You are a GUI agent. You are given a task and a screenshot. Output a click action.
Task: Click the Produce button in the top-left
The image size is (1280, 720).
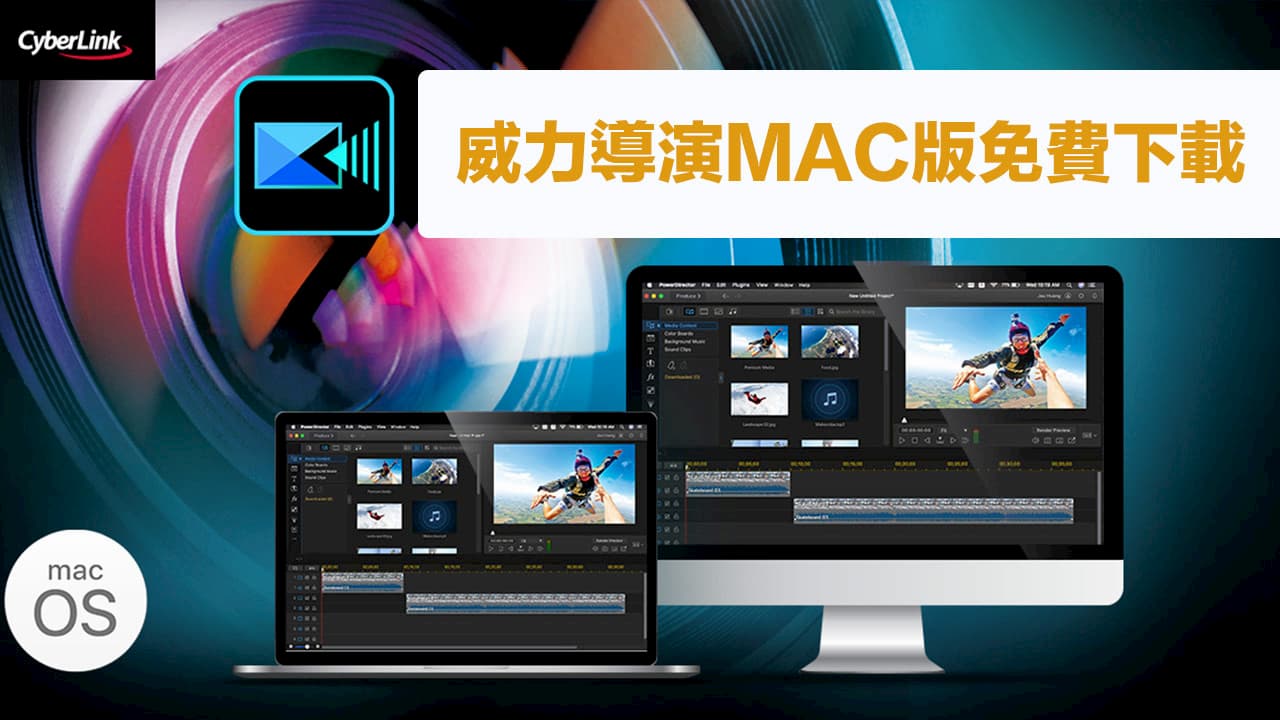tap(689, 296)
